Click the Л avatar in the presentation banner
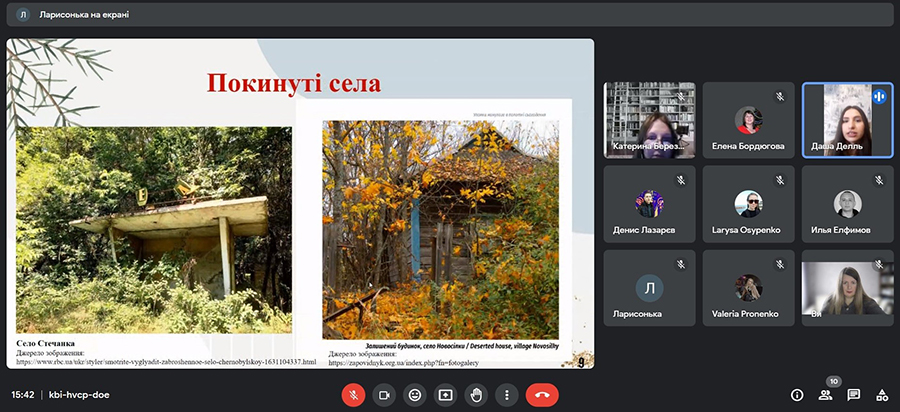This screenshot has height=412, width=900. (23, 15)
